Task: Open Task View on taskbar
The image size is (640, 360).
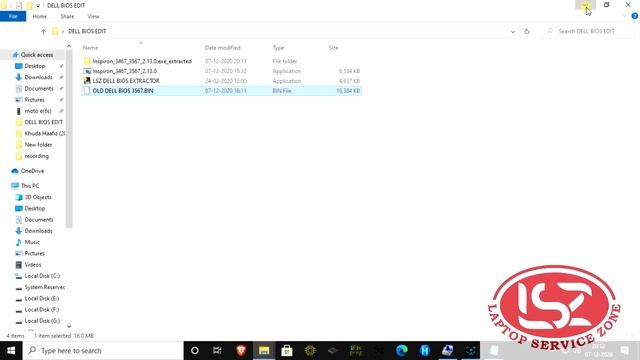Action: coord(217,351)
